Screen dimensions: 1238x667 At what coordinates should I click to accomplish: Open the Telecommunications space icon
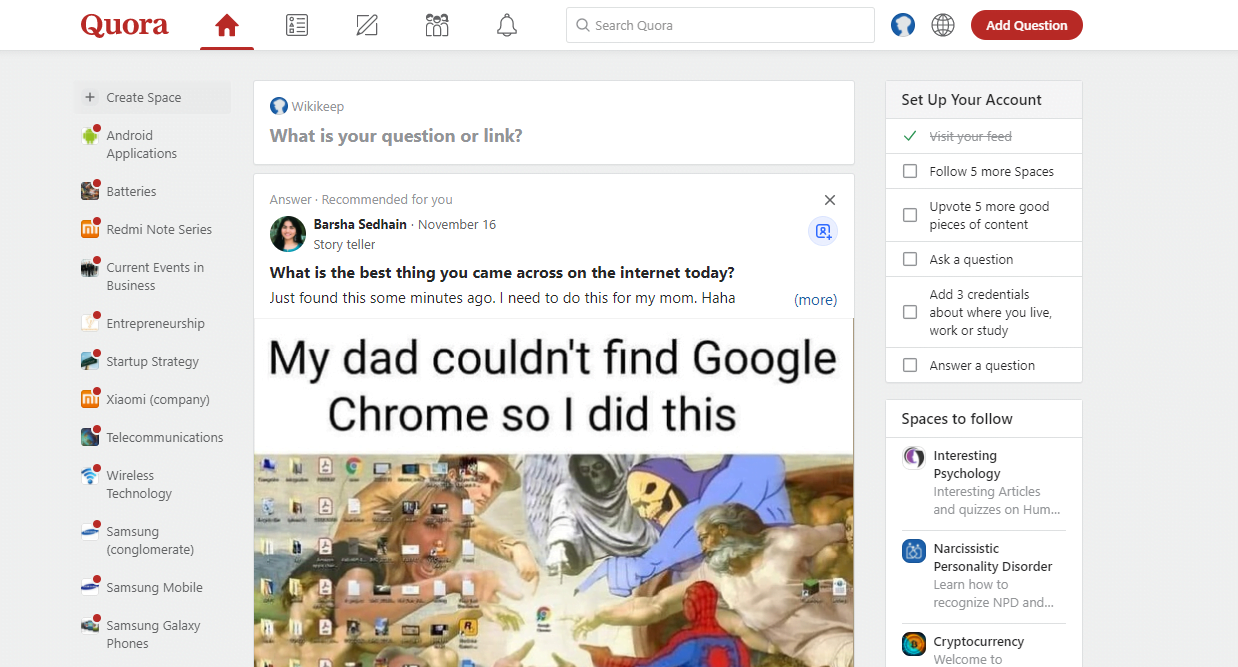90,437
